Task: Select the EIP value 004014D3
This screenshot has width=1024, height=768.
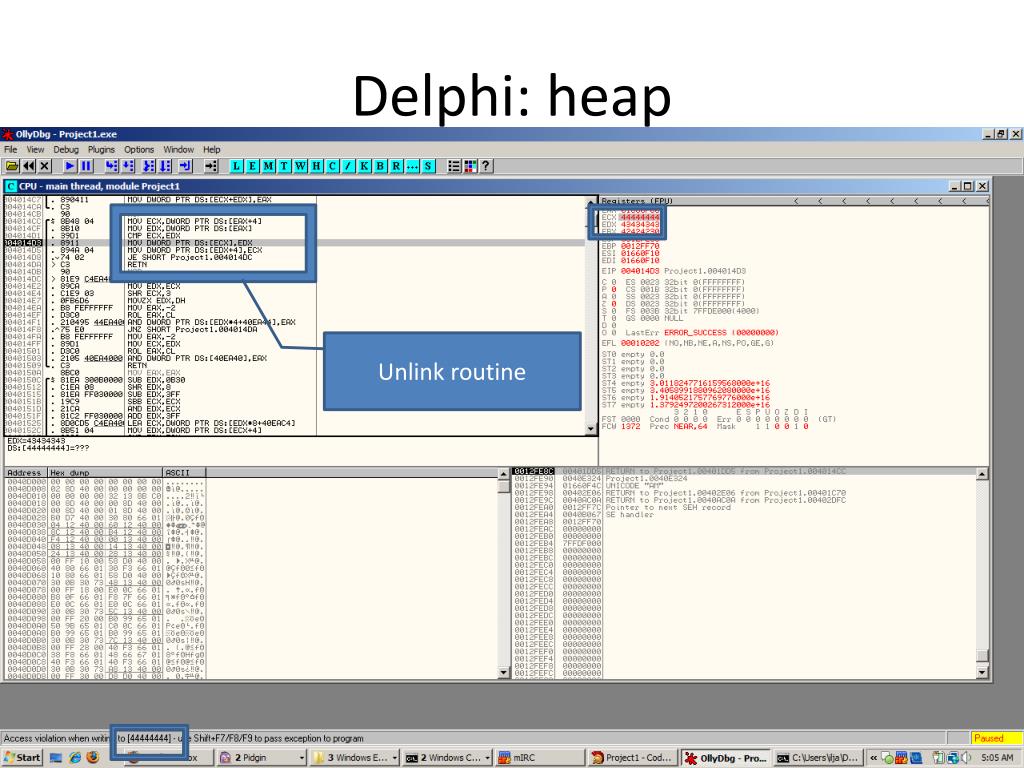Action: (x=639, y=270)
